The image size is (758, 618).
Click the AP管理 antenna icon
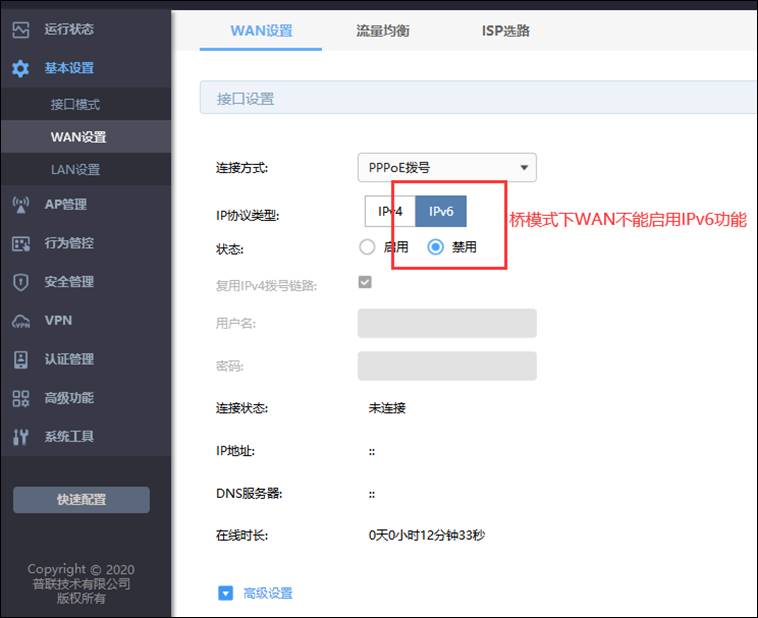pos(21,205)
